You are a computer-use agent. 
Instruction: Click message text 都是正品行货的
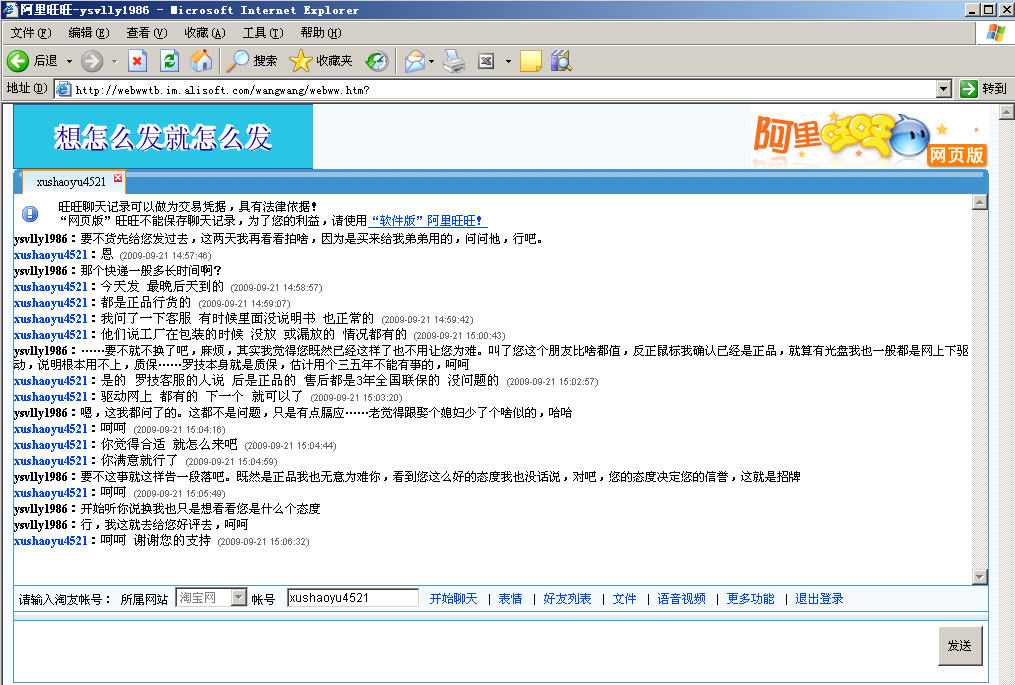[146, 302]
